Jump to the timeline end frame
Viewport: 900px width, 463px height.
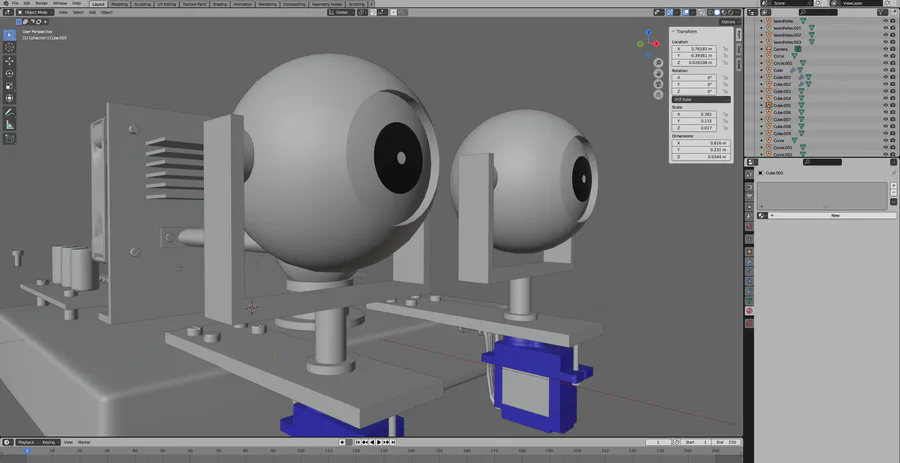coord(393,442)
